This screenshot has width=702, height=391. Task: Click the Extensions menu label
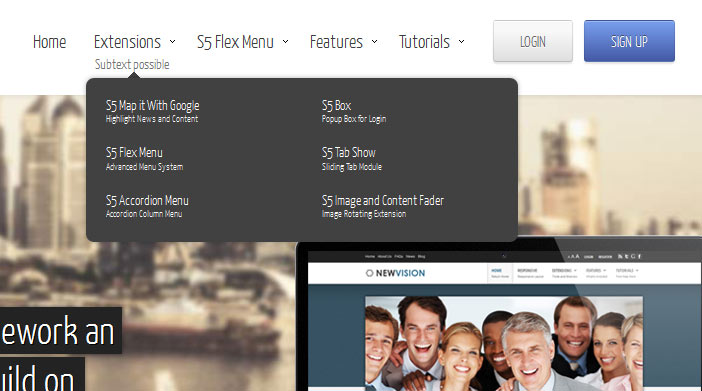[127, 42]
